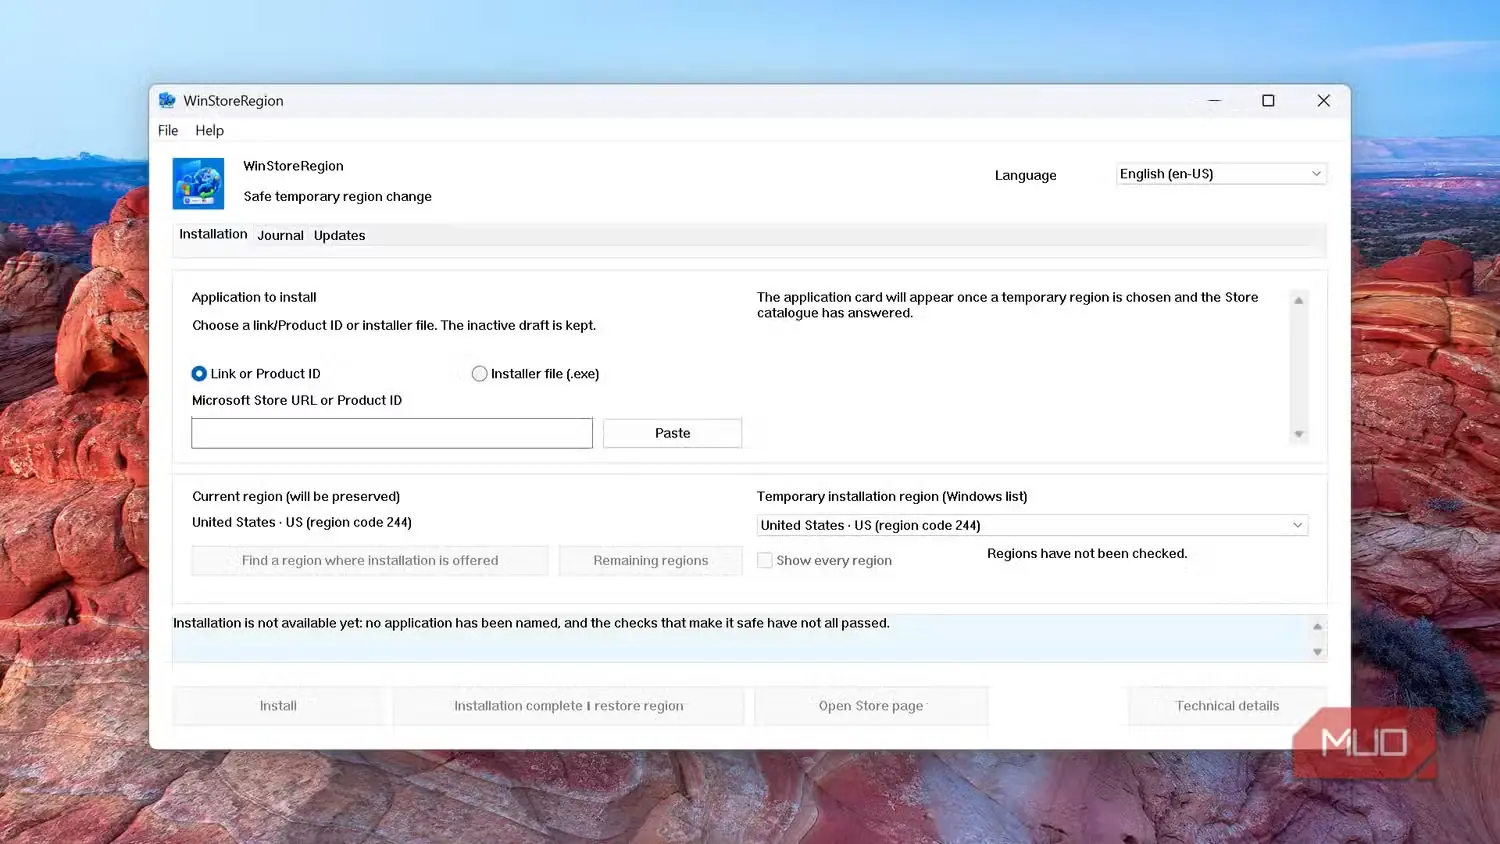
Task: Click the 'Microsoft Store URL or Product ID' label
Action: [x=297, y=401]
